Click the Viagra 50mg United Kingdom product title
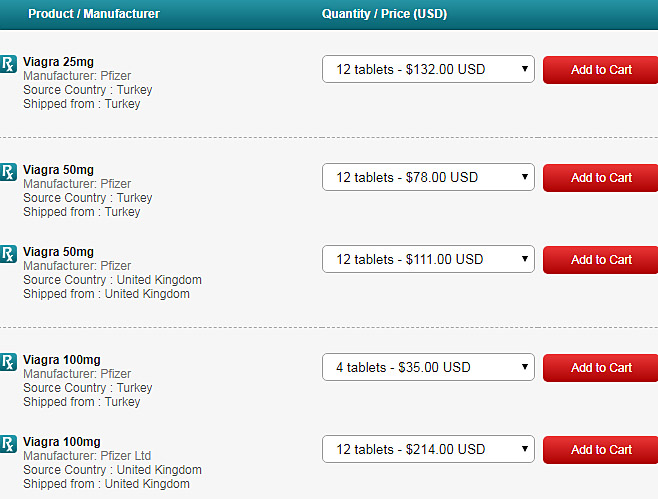Viewport: 658px width, 499px height. (x=58, y=252)
